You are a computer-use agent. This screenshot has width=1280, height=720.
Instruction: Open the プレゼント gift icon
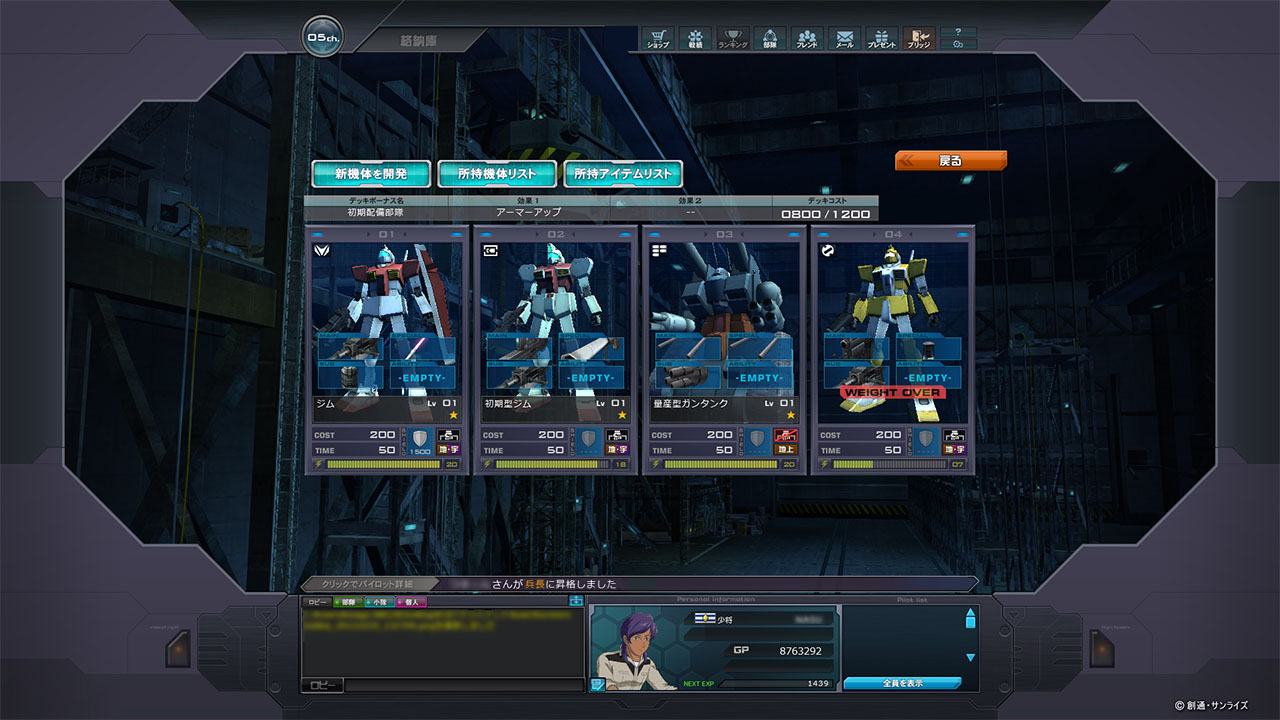(882, 39)
